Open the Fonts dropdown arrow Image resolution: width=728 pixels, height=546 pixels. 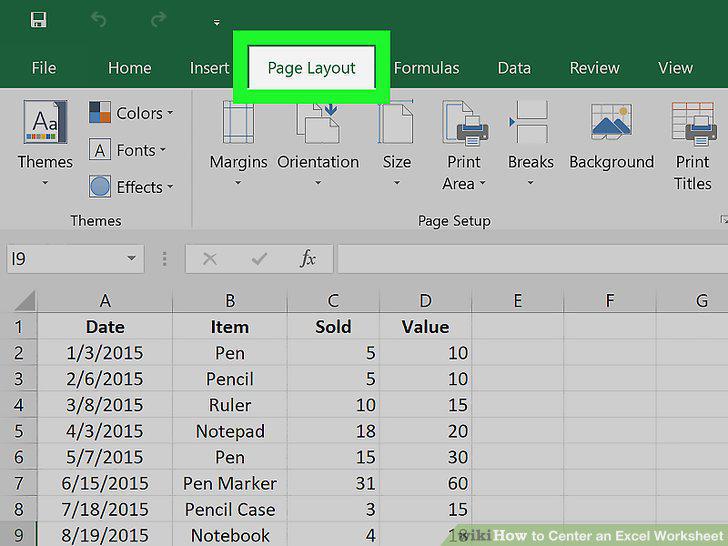tap(163, 150)
